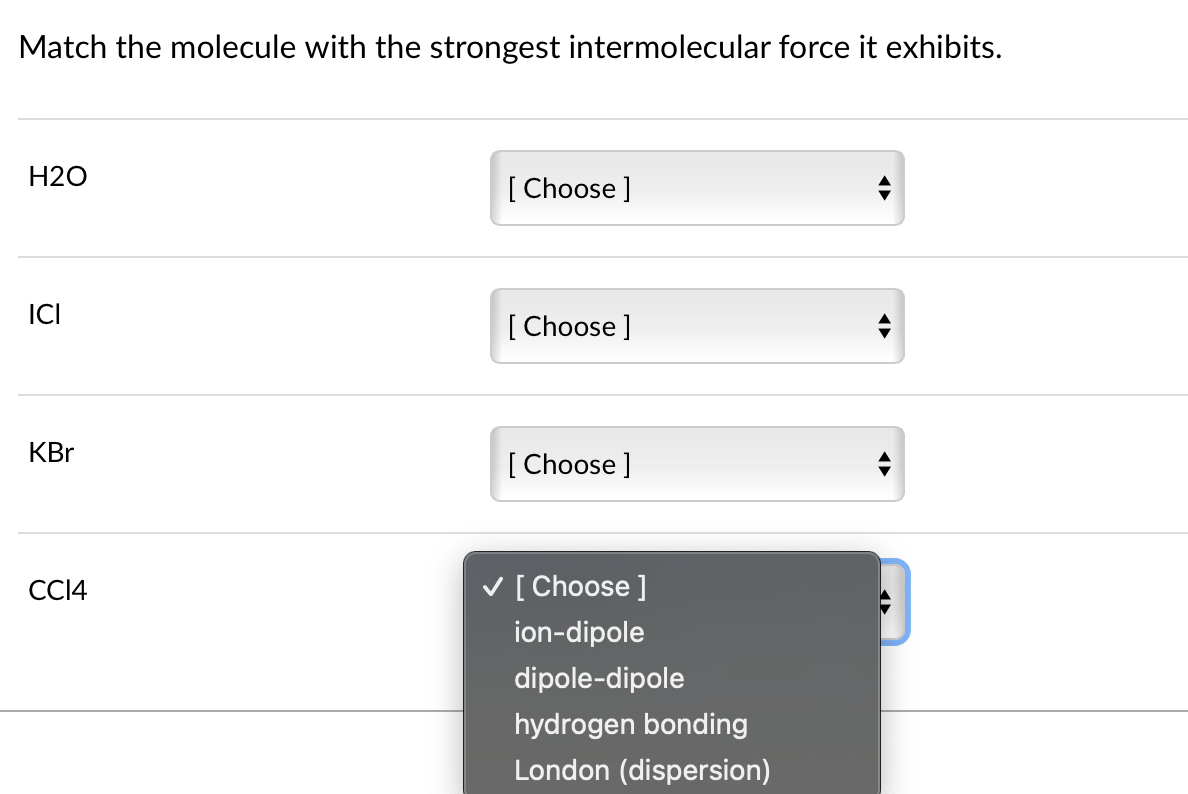Click the [Choose] text in the ICl row
Image resolution: width=1188 pixels, height=794 pixels.
tap(568, 326)
